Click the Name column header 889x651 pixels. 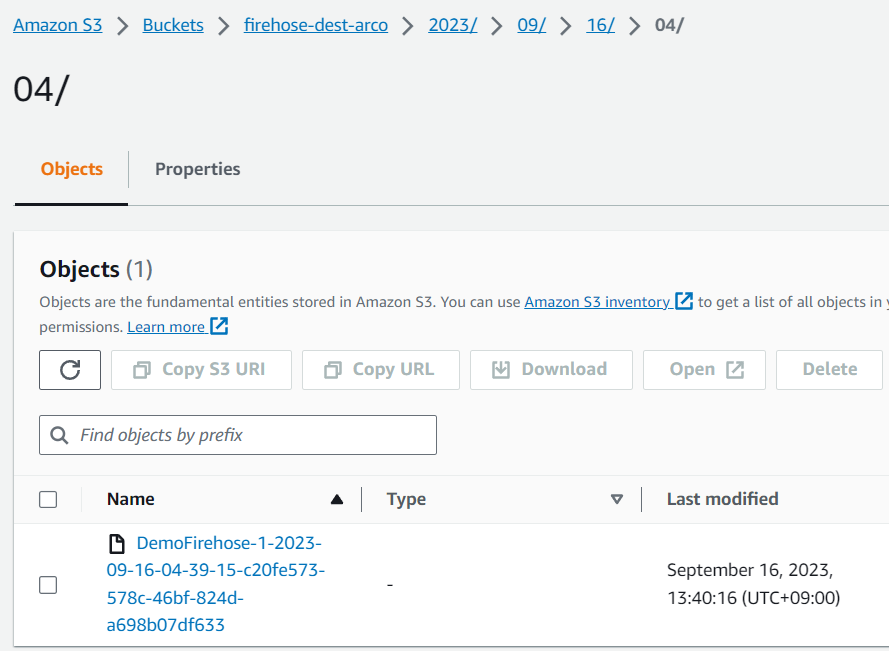click(130, 499)
